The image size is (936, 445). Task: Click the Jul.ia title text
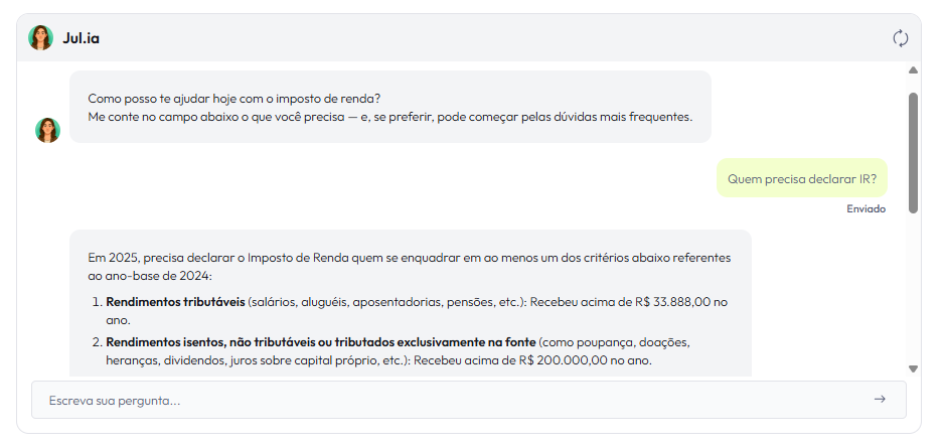(81, 39)
